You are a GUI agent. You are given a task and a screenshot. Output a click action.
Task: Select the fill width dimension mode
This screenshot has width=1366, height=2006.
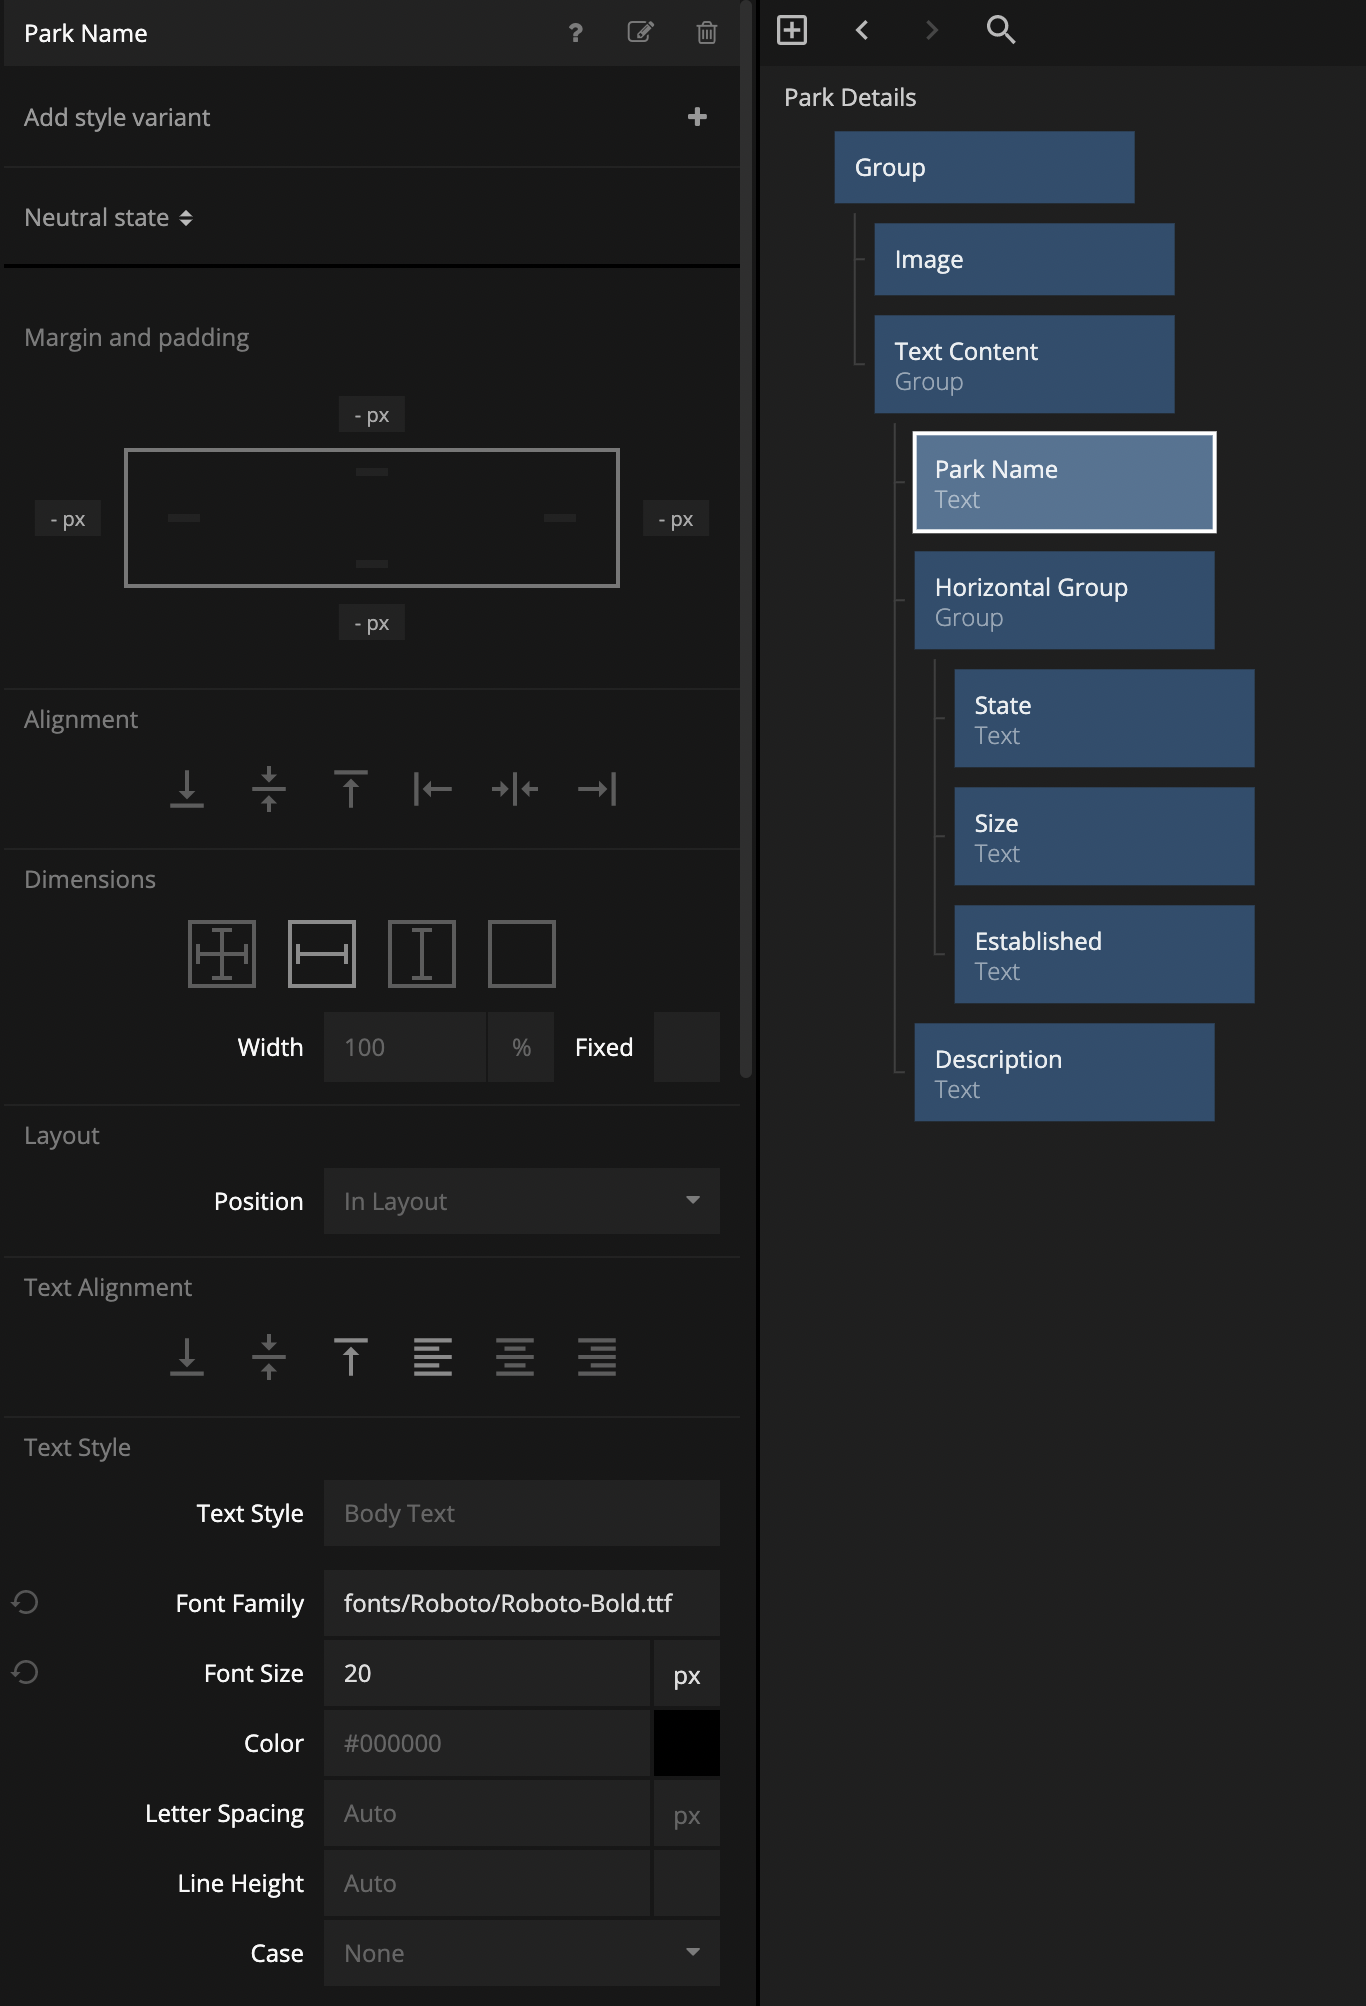coord(322,954)
